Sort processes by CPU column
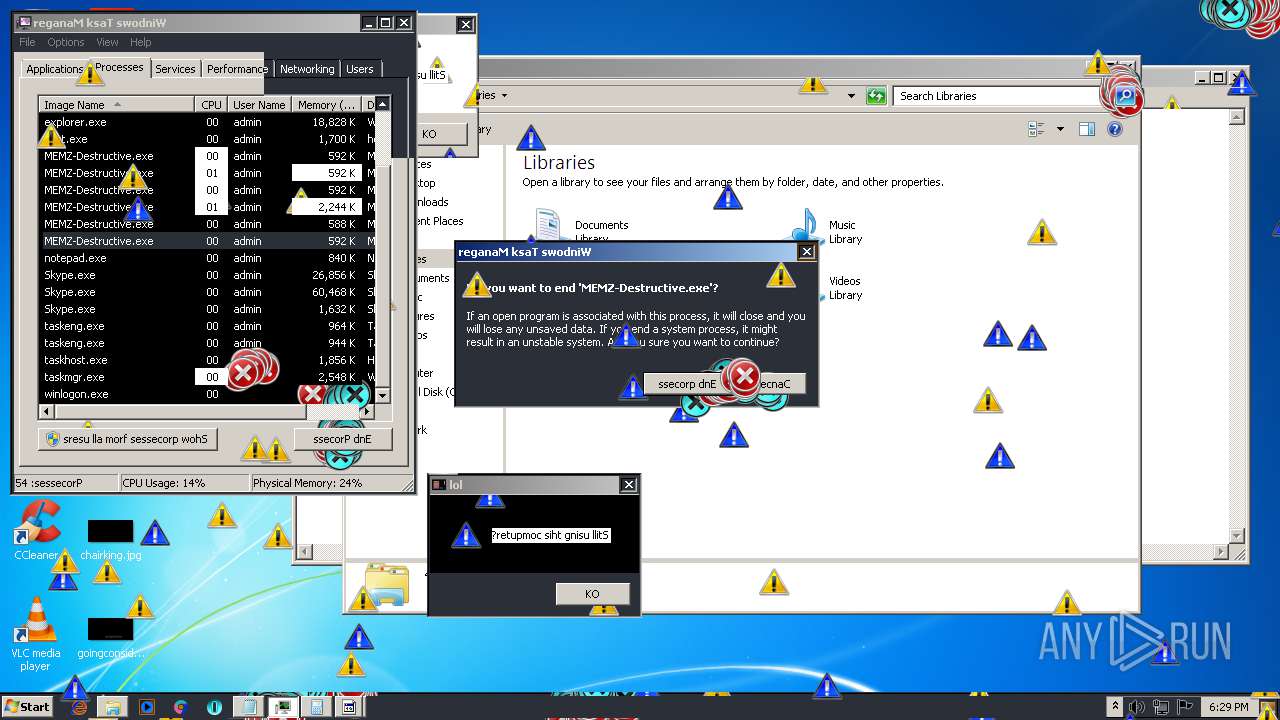The image size is (1280, 720). (211, 104)
